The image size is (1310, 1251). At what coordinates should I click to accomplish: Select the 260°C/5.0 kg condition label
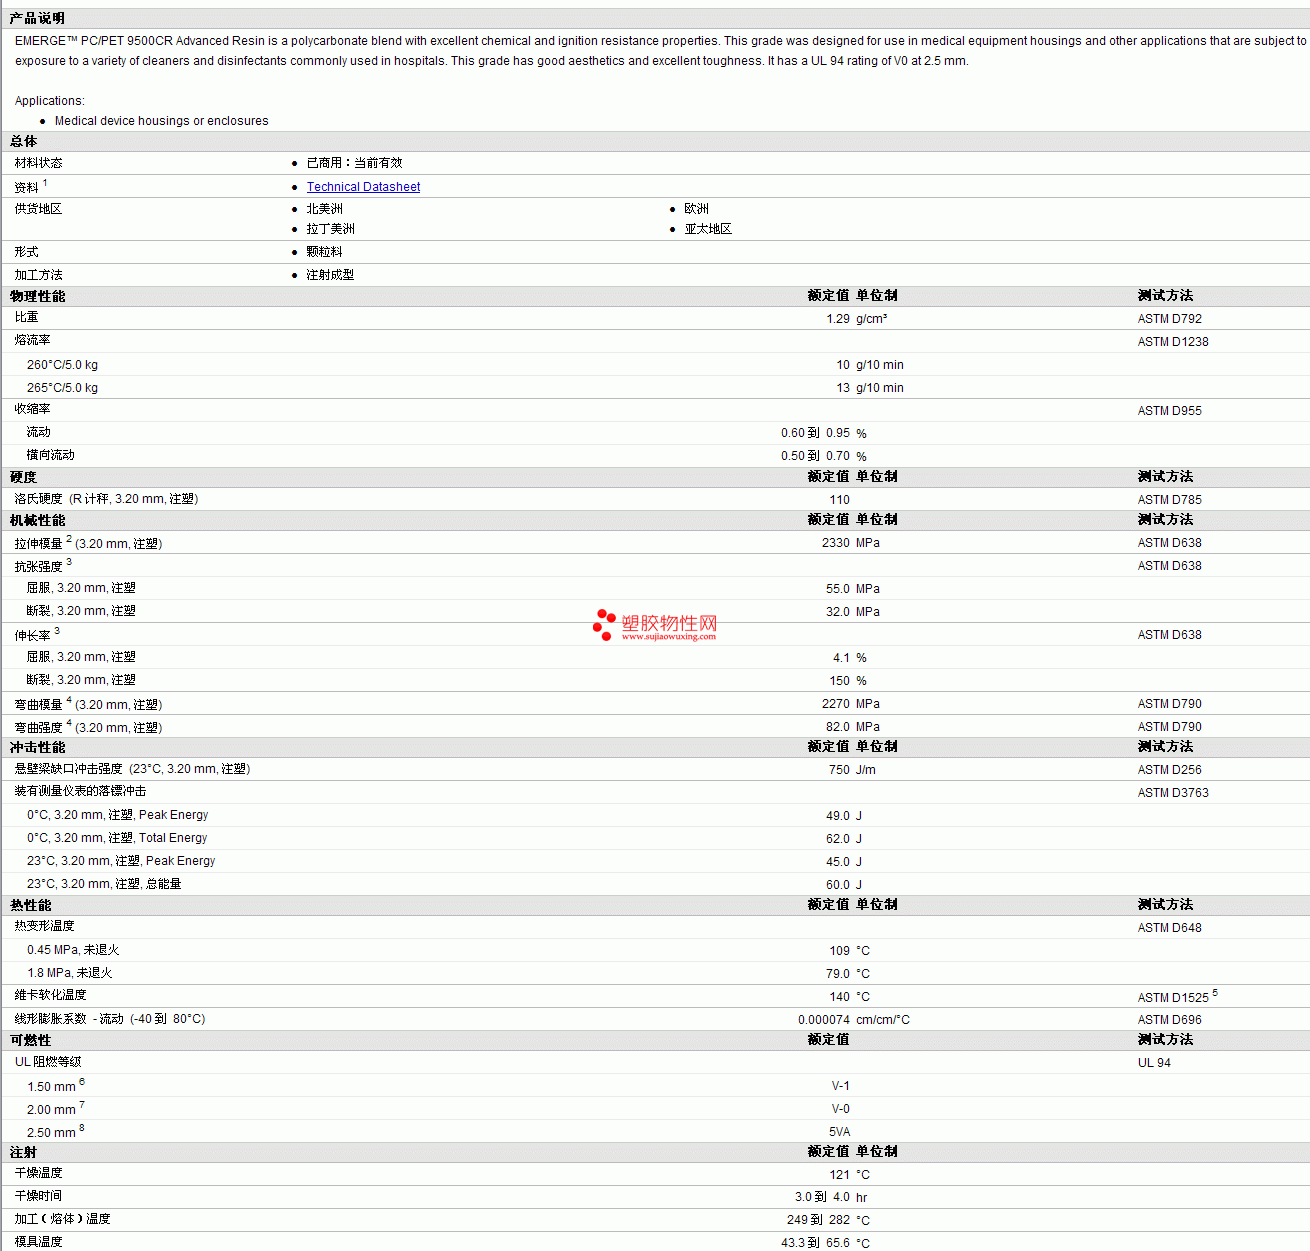coord(62,365)
